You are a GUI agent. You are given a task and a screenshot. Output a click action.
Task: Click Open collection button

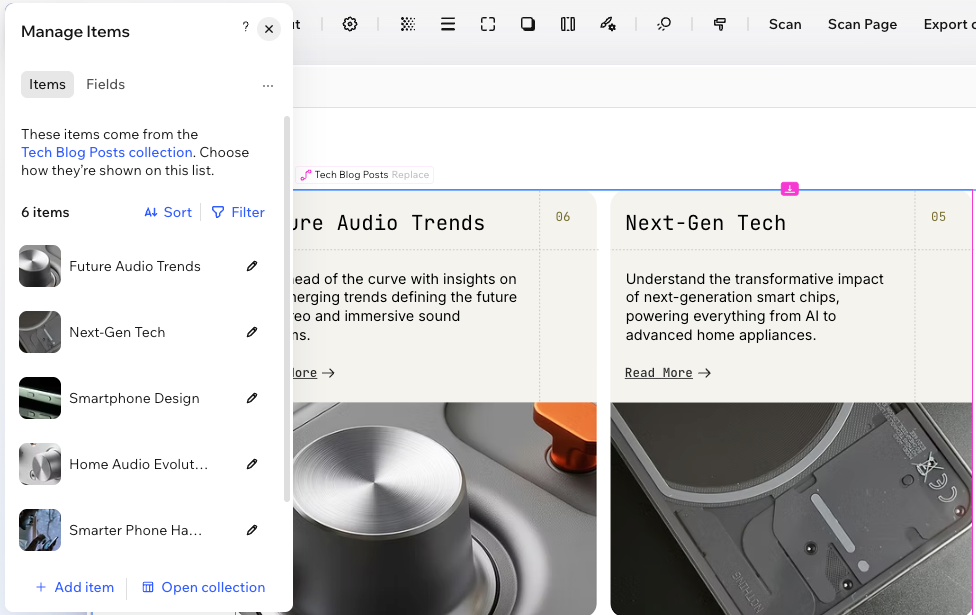(x=204, y=587)
